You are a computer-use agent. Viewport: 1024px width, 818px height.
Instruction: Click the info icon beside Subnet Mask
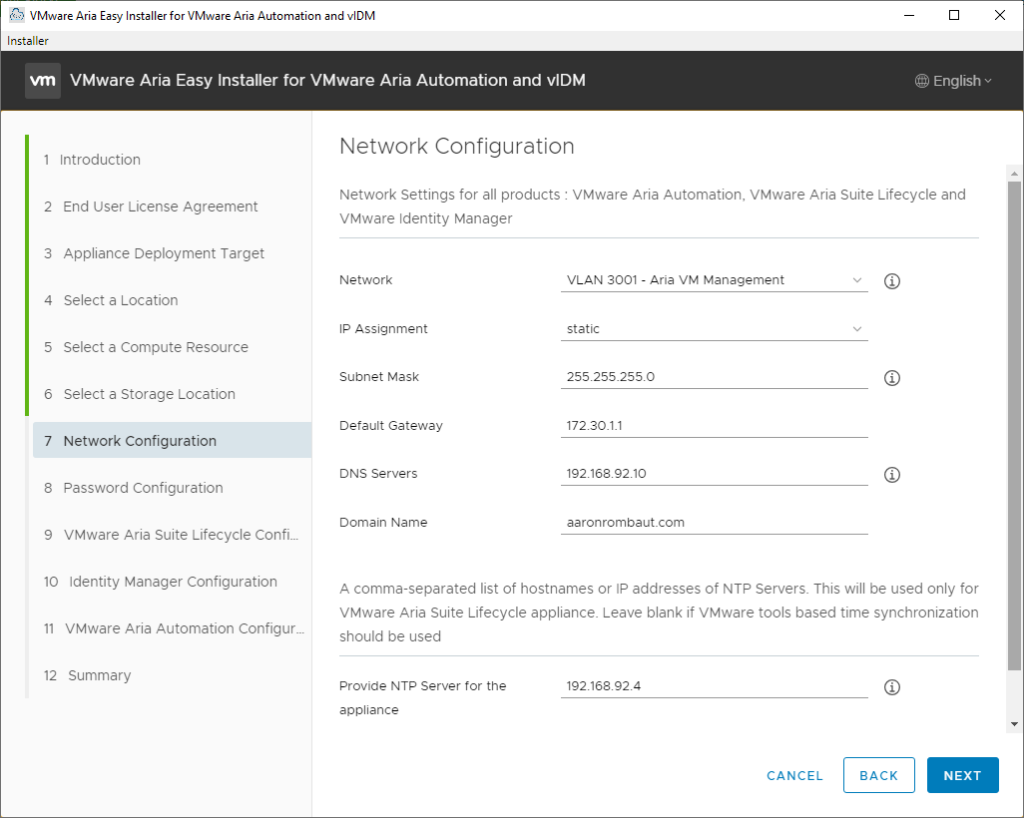point(892,378)
